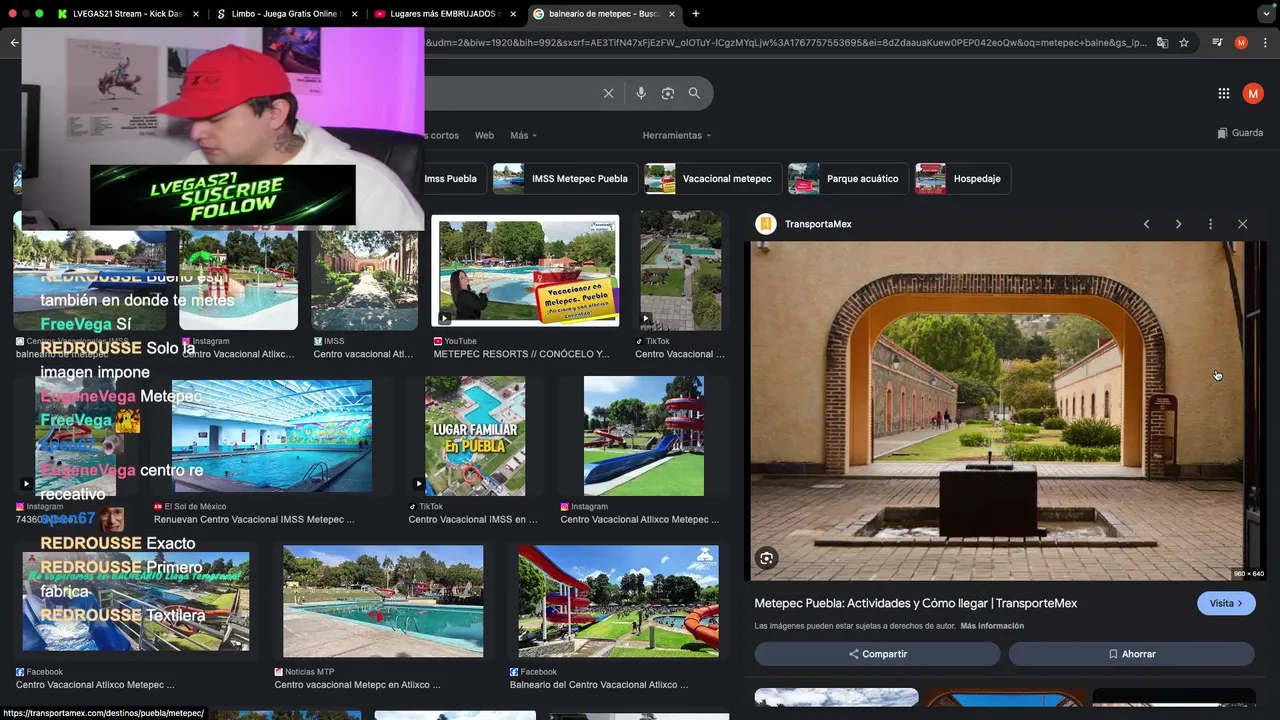Select the IMSS Metepec Puebla filter chip
The width and height of the screenshot is (1280, 720).
pos(565,179)
